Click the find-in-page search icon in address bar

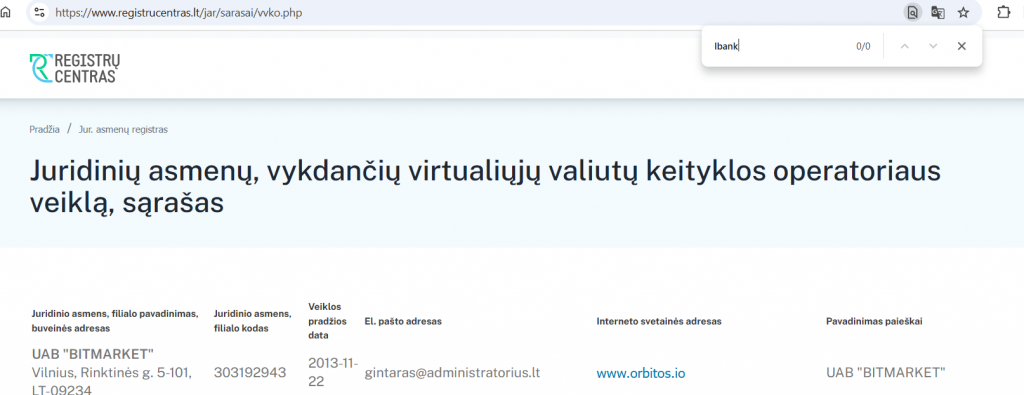[x=912, y=12]
